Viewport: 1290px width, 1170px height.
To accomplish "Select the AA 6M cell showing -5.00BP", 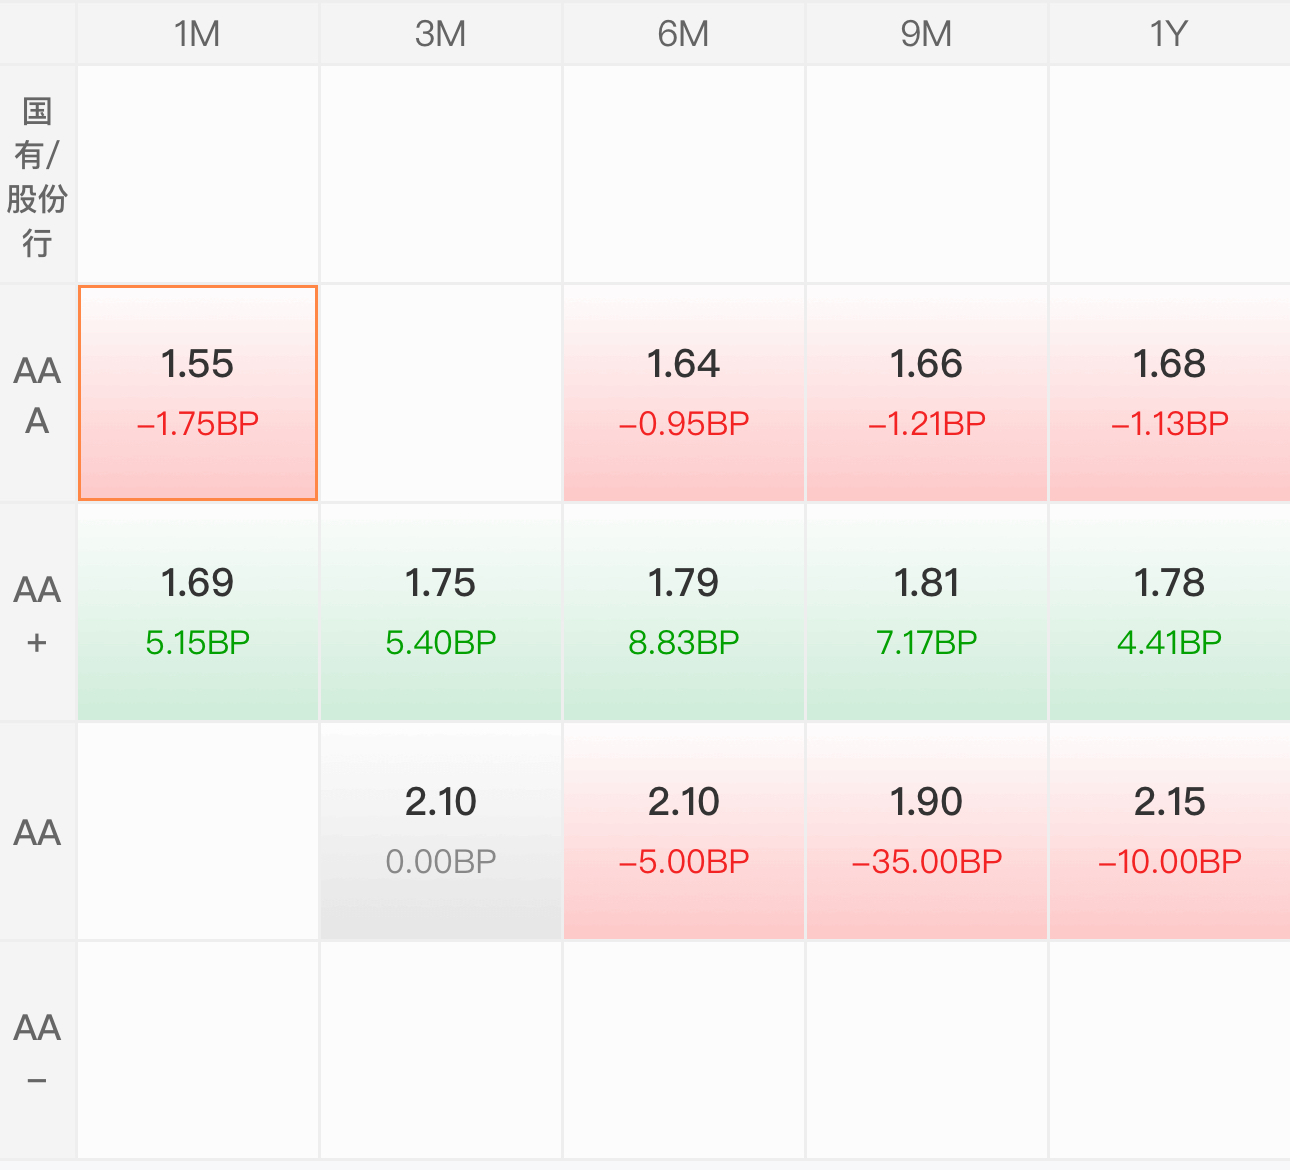I will (684, 831).
